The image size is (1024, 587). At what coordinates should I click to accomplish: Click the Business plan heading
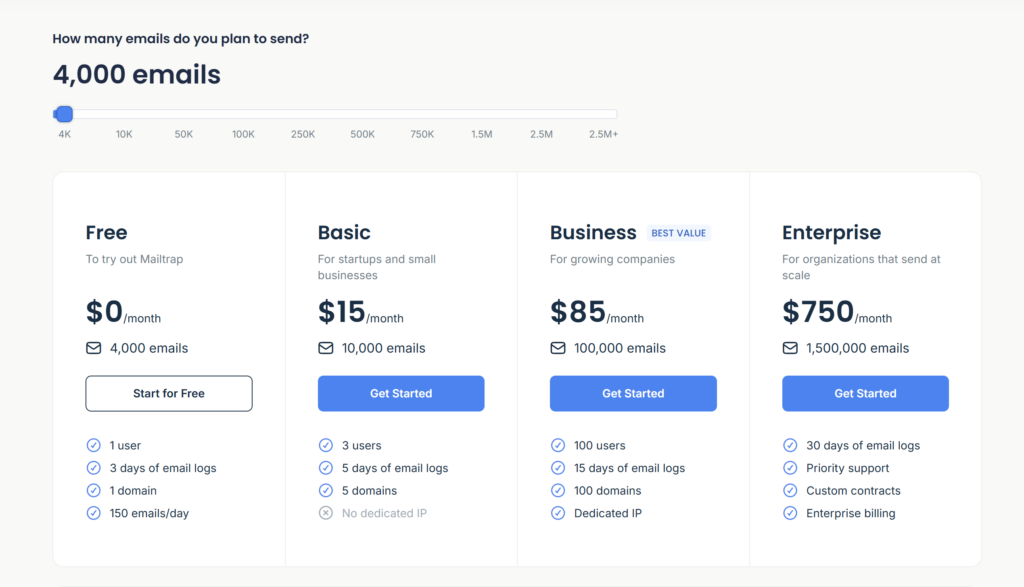coord(593,232)
